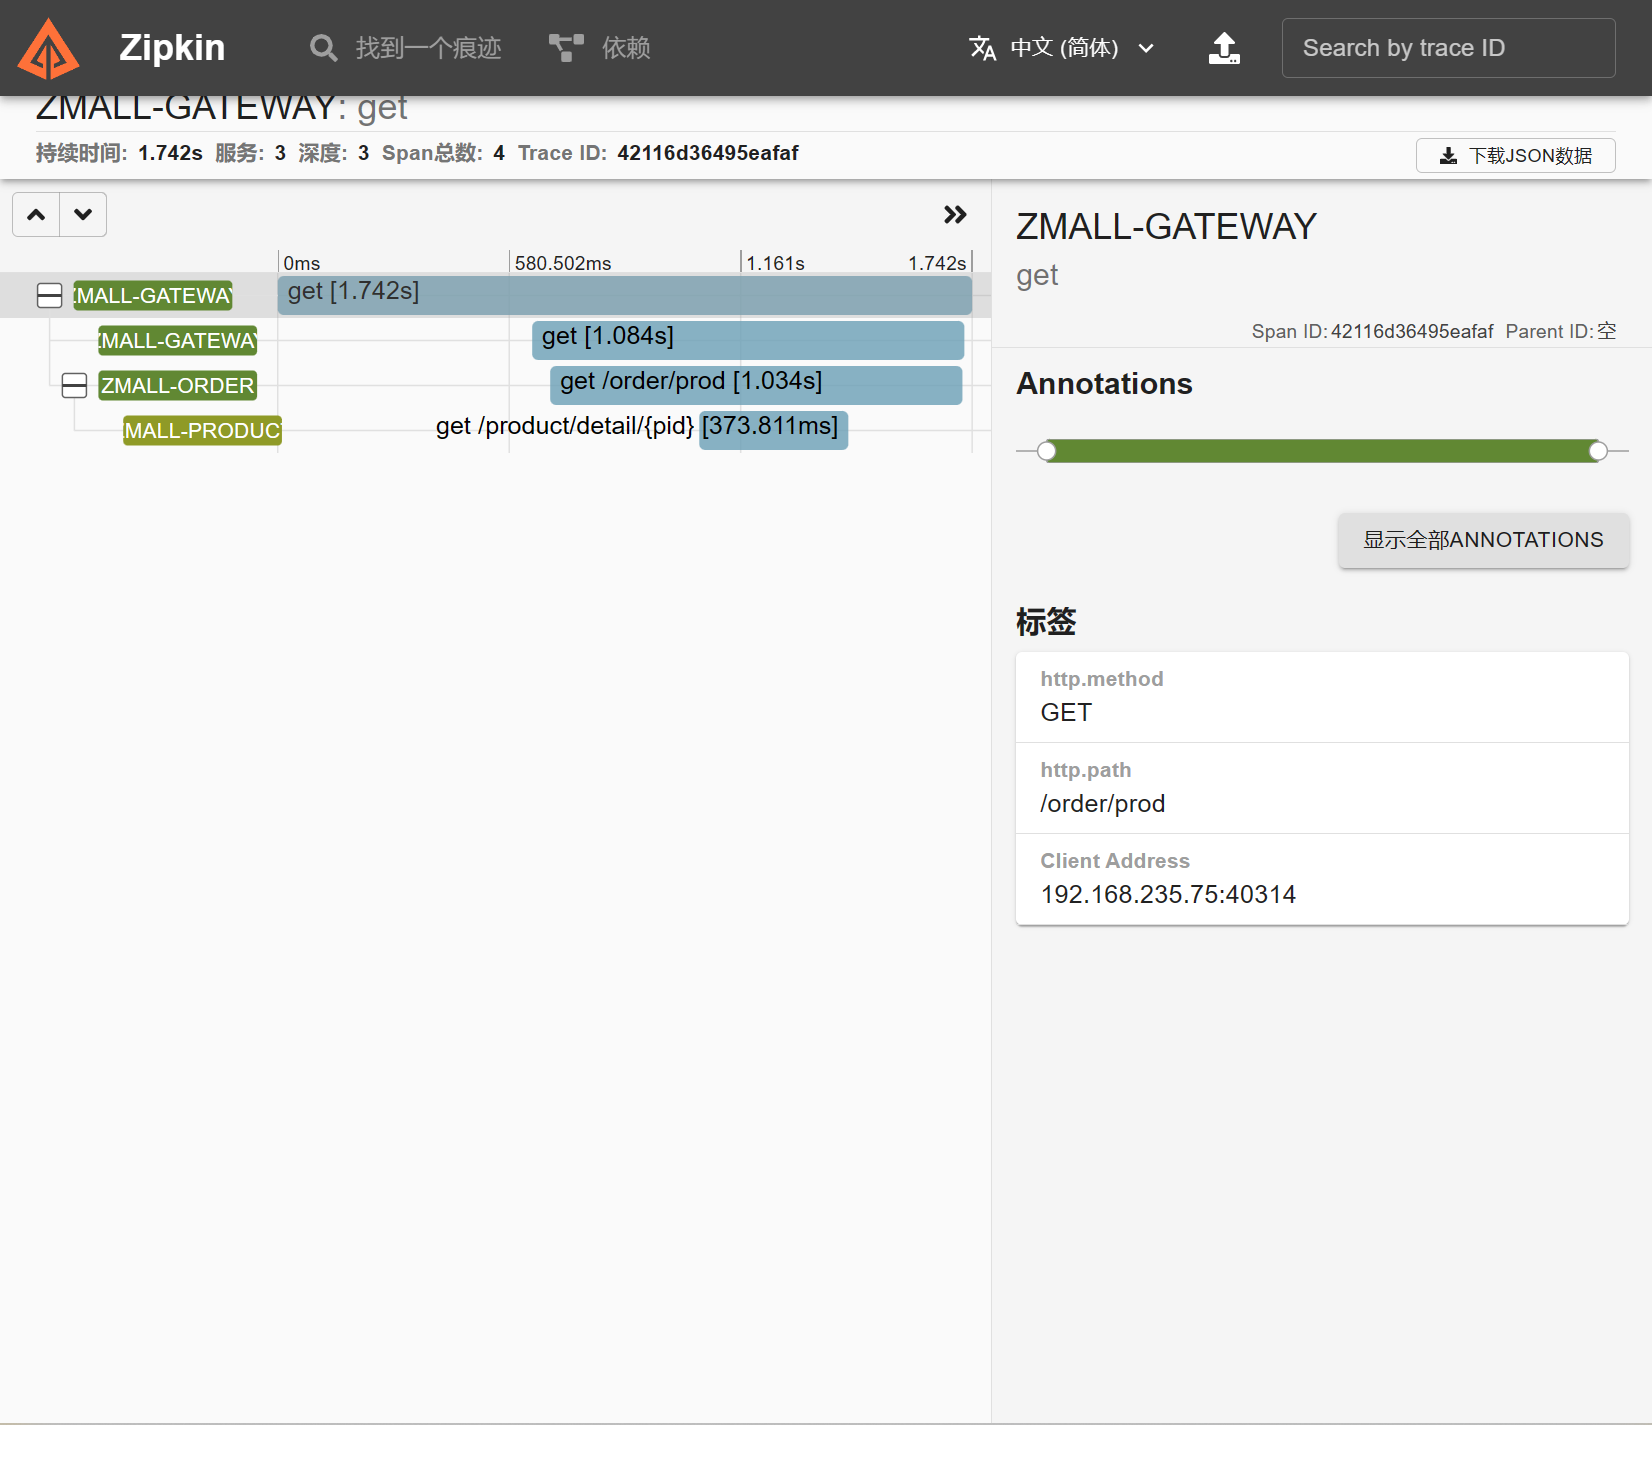Click the http.method GET tag
1652x1482 pixels.
(x=1322, y=697)
